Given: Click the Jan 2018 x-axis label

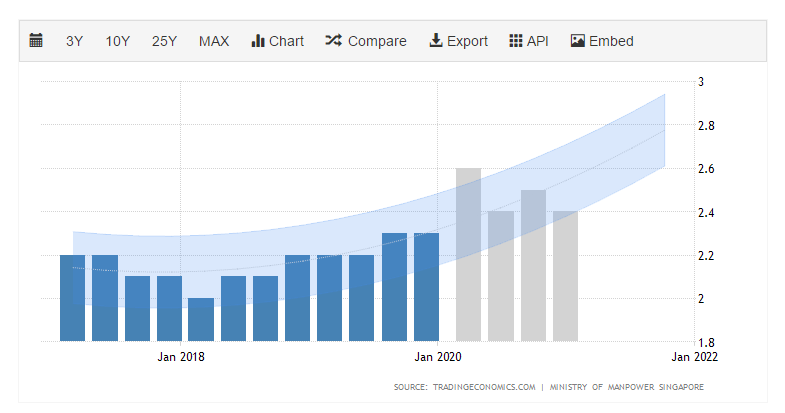Looking at the screenshot, I should pos(181,355).
